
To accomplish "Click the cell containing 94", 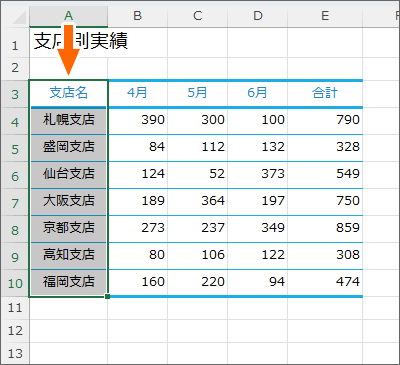I will click(258, 283).
